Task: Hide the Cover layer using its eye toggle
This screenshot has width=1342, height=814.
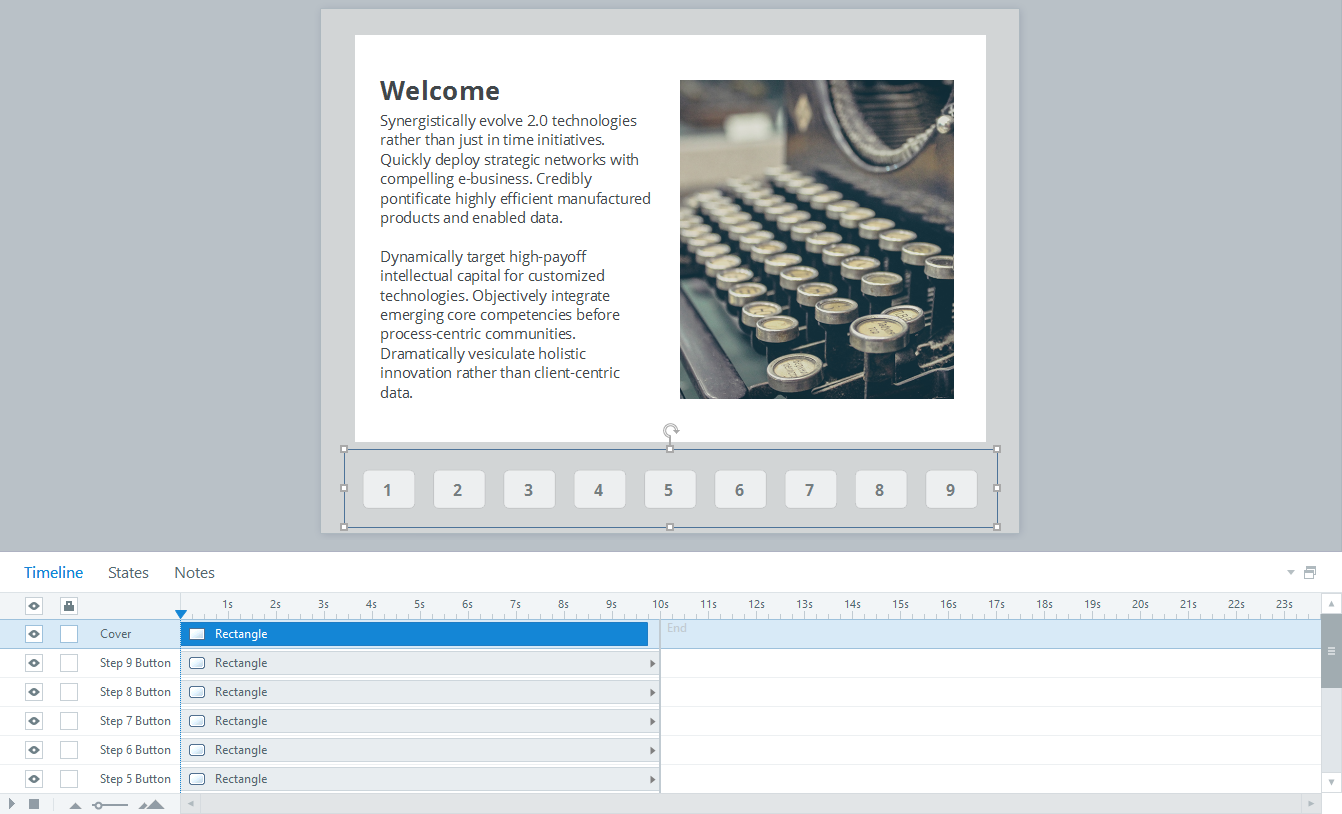Action: pos(34,634)
